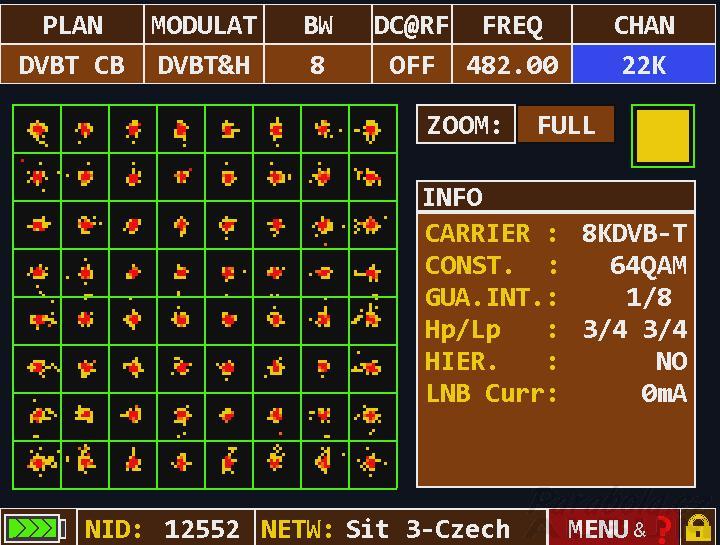720x545 pixels.
Task: Change the bandwidth value 8
Action: point(318,64)
